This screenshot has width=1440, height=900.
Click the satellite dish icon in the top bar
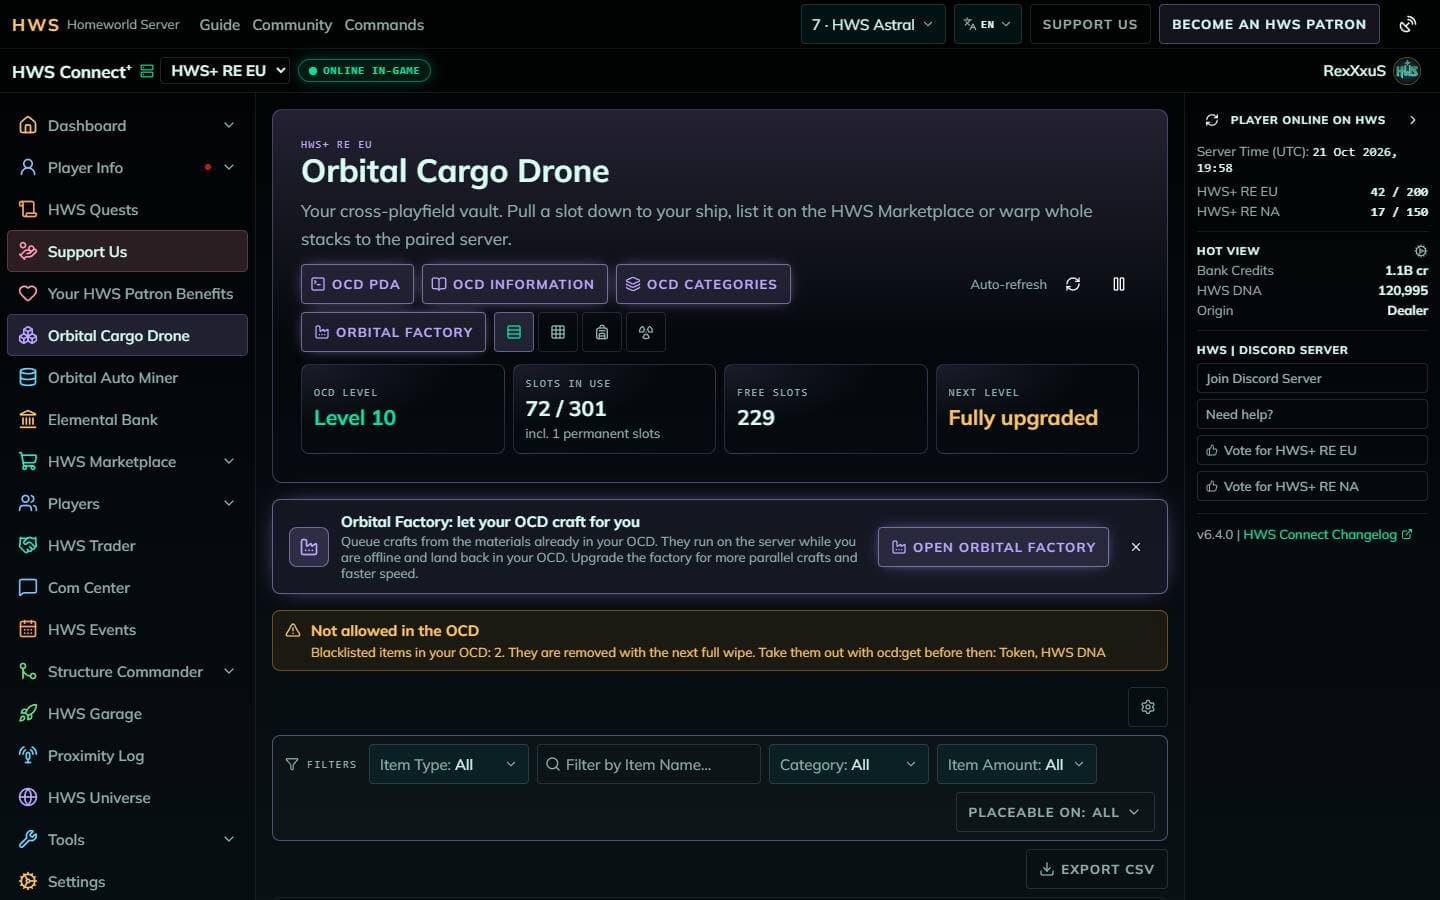1408,24
